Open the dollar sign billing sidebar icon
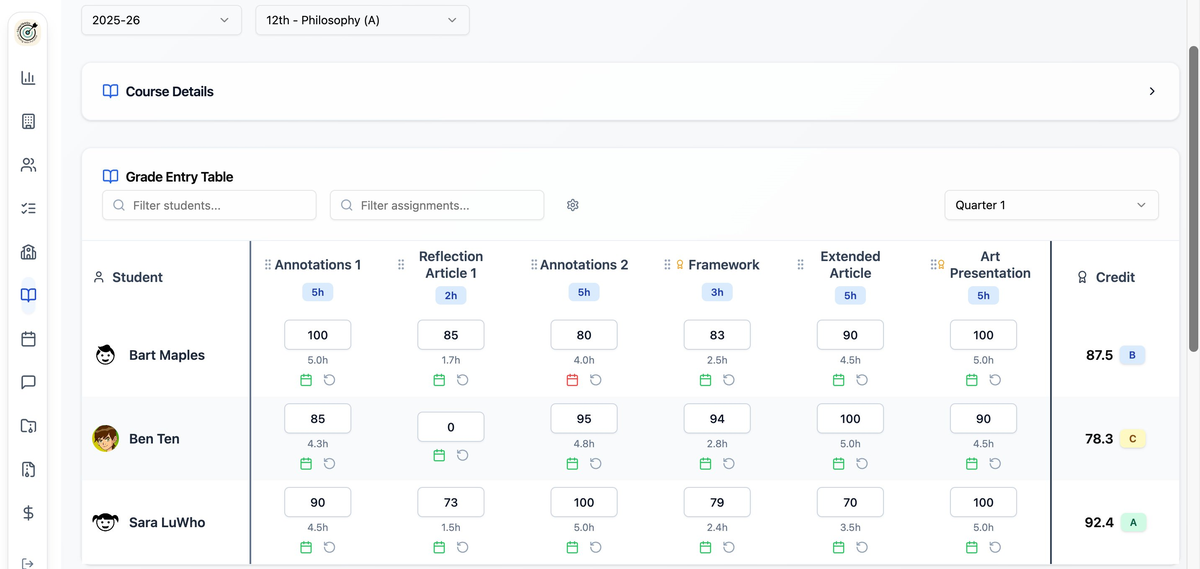 tap(28, 512)
